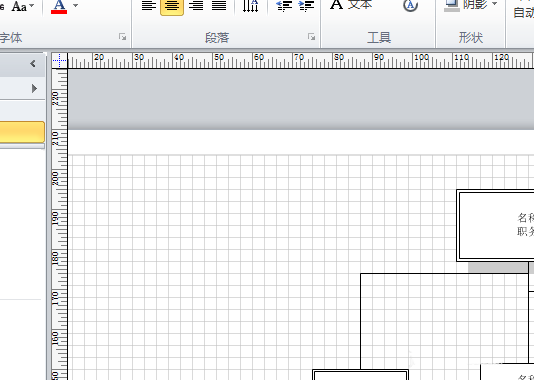534x380 pixels.
Task: Collapse the shapes pane with the arrow
Action: pyautogui.click(x=33, y=64)
